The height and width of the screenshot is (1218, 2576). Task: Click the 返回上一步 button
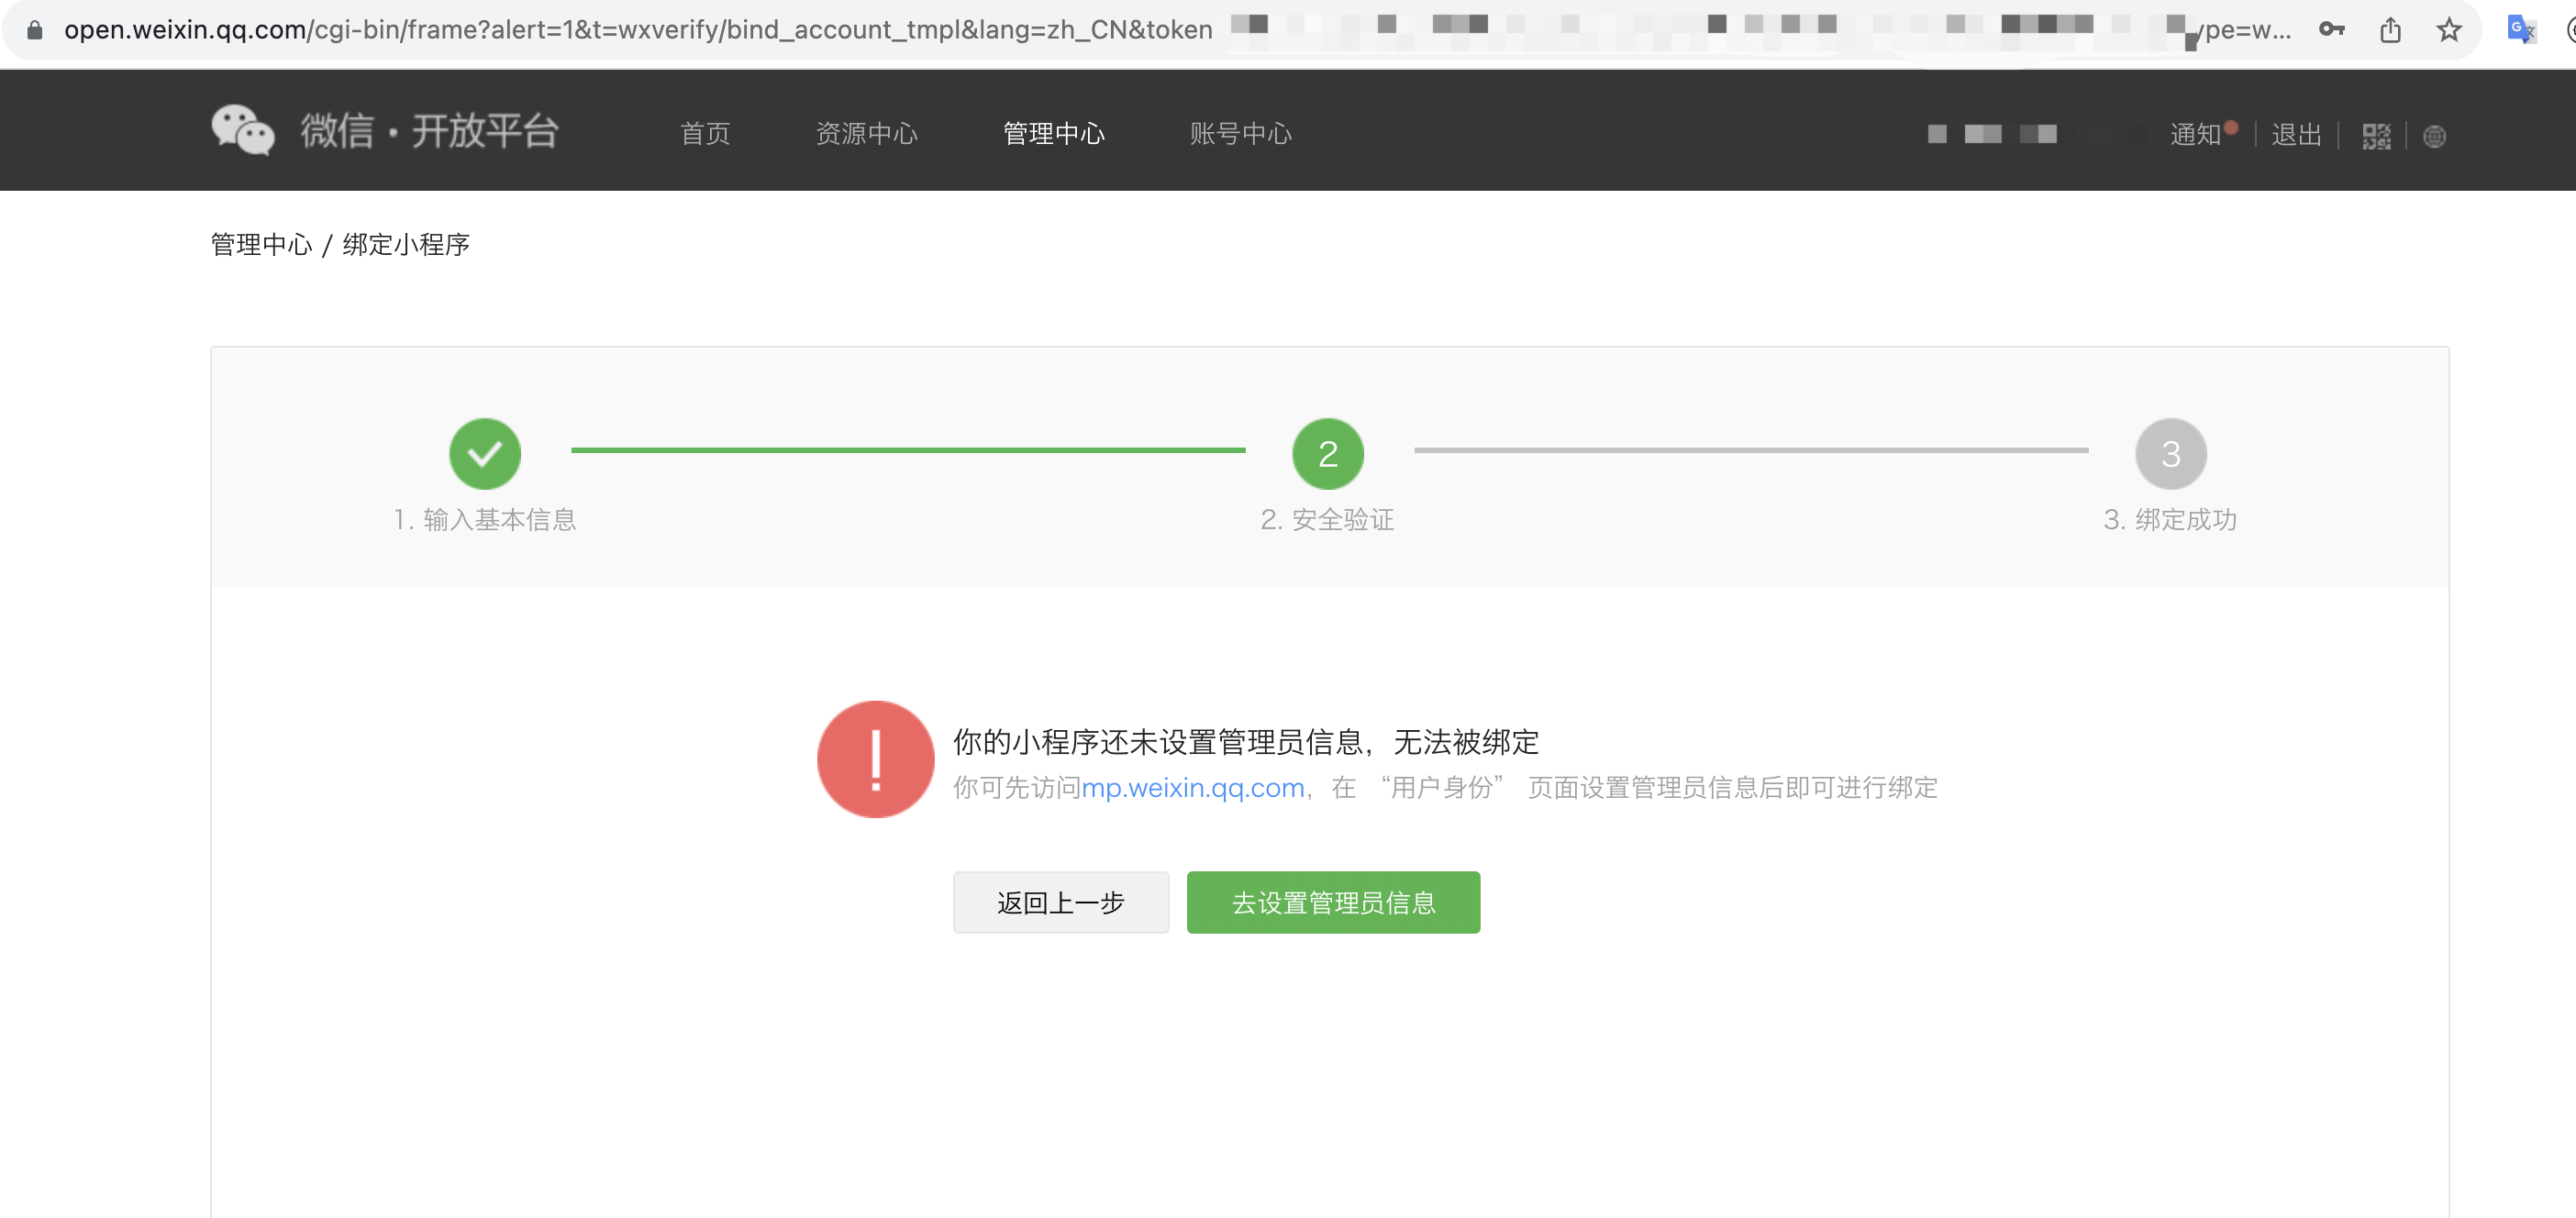point(1060,902)
